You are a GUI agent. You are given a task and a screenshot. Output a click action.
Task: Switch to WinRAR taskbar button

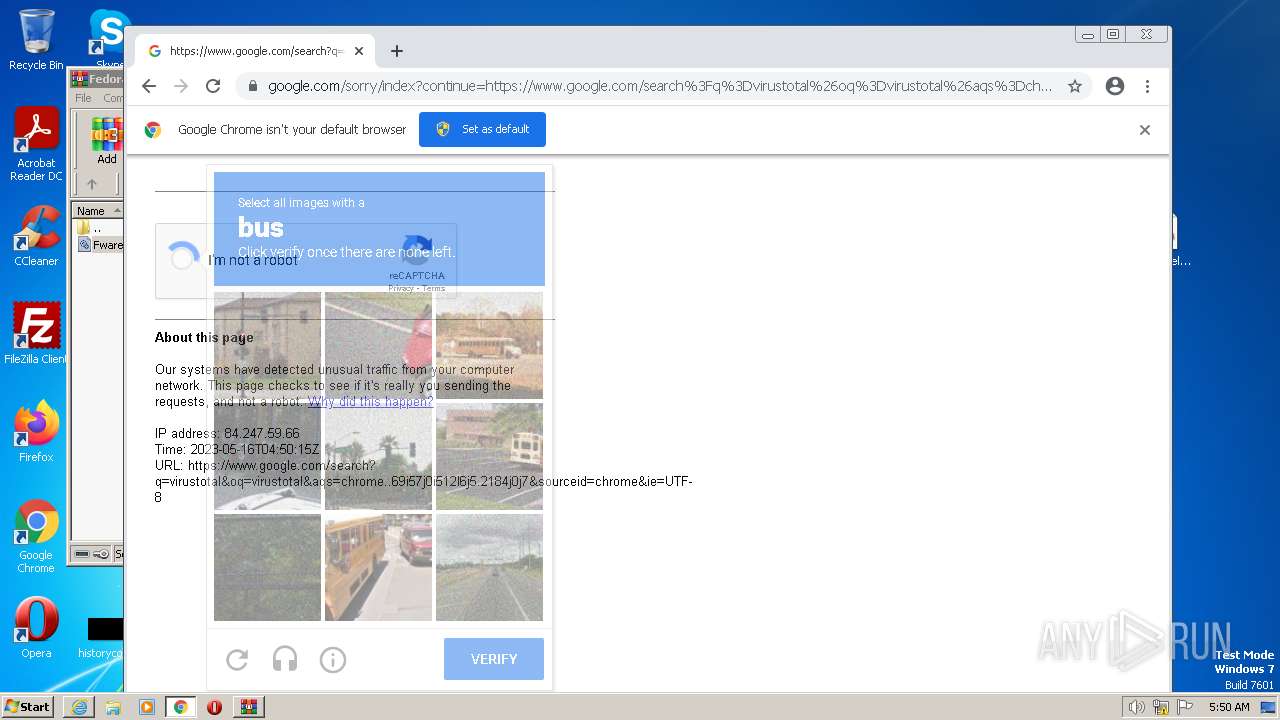coord(249,707)
